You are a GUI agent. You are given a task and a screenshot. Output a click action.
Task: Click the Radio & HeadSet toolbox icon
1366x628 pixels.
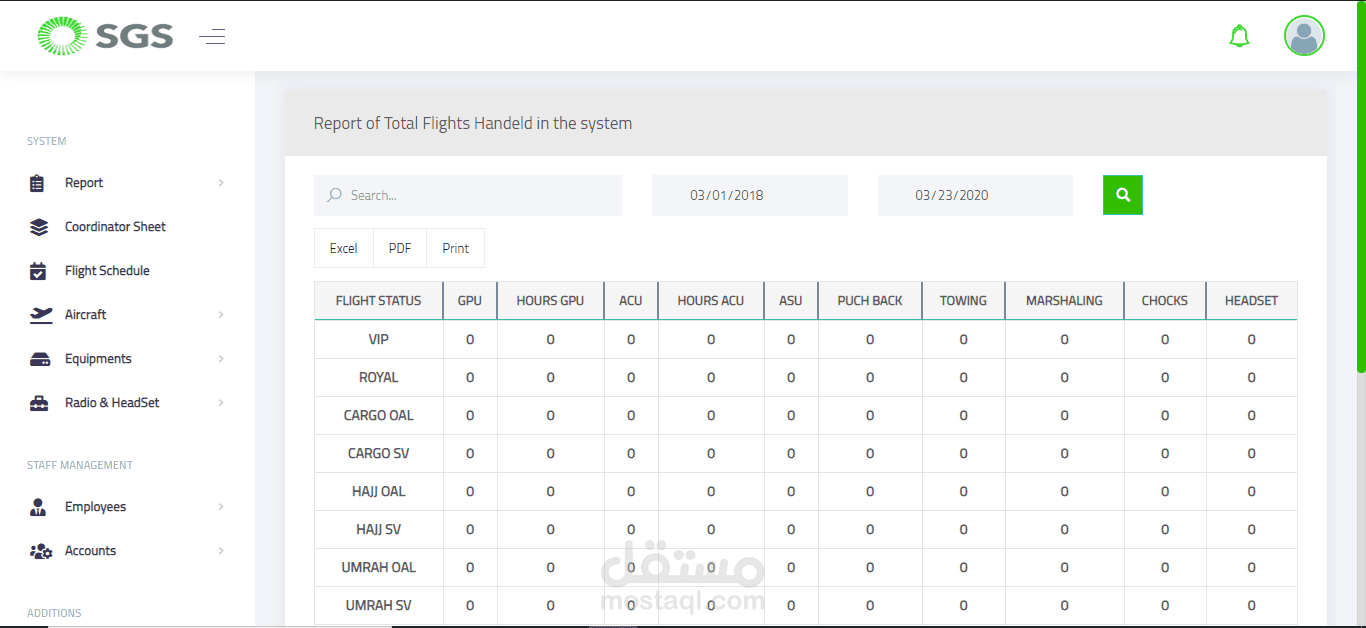[39, 403]
